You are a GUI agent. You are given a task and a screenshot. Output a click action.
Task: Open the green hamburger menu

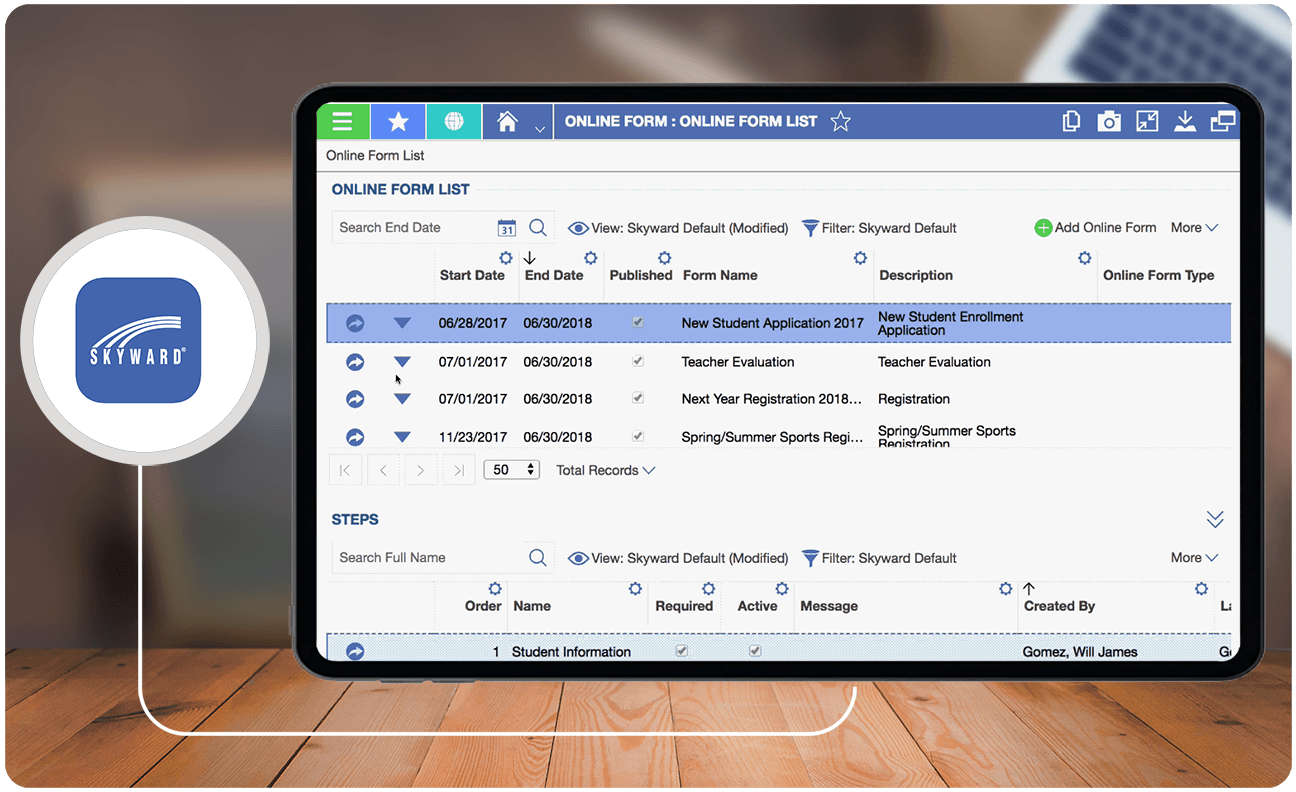(343, 121)
